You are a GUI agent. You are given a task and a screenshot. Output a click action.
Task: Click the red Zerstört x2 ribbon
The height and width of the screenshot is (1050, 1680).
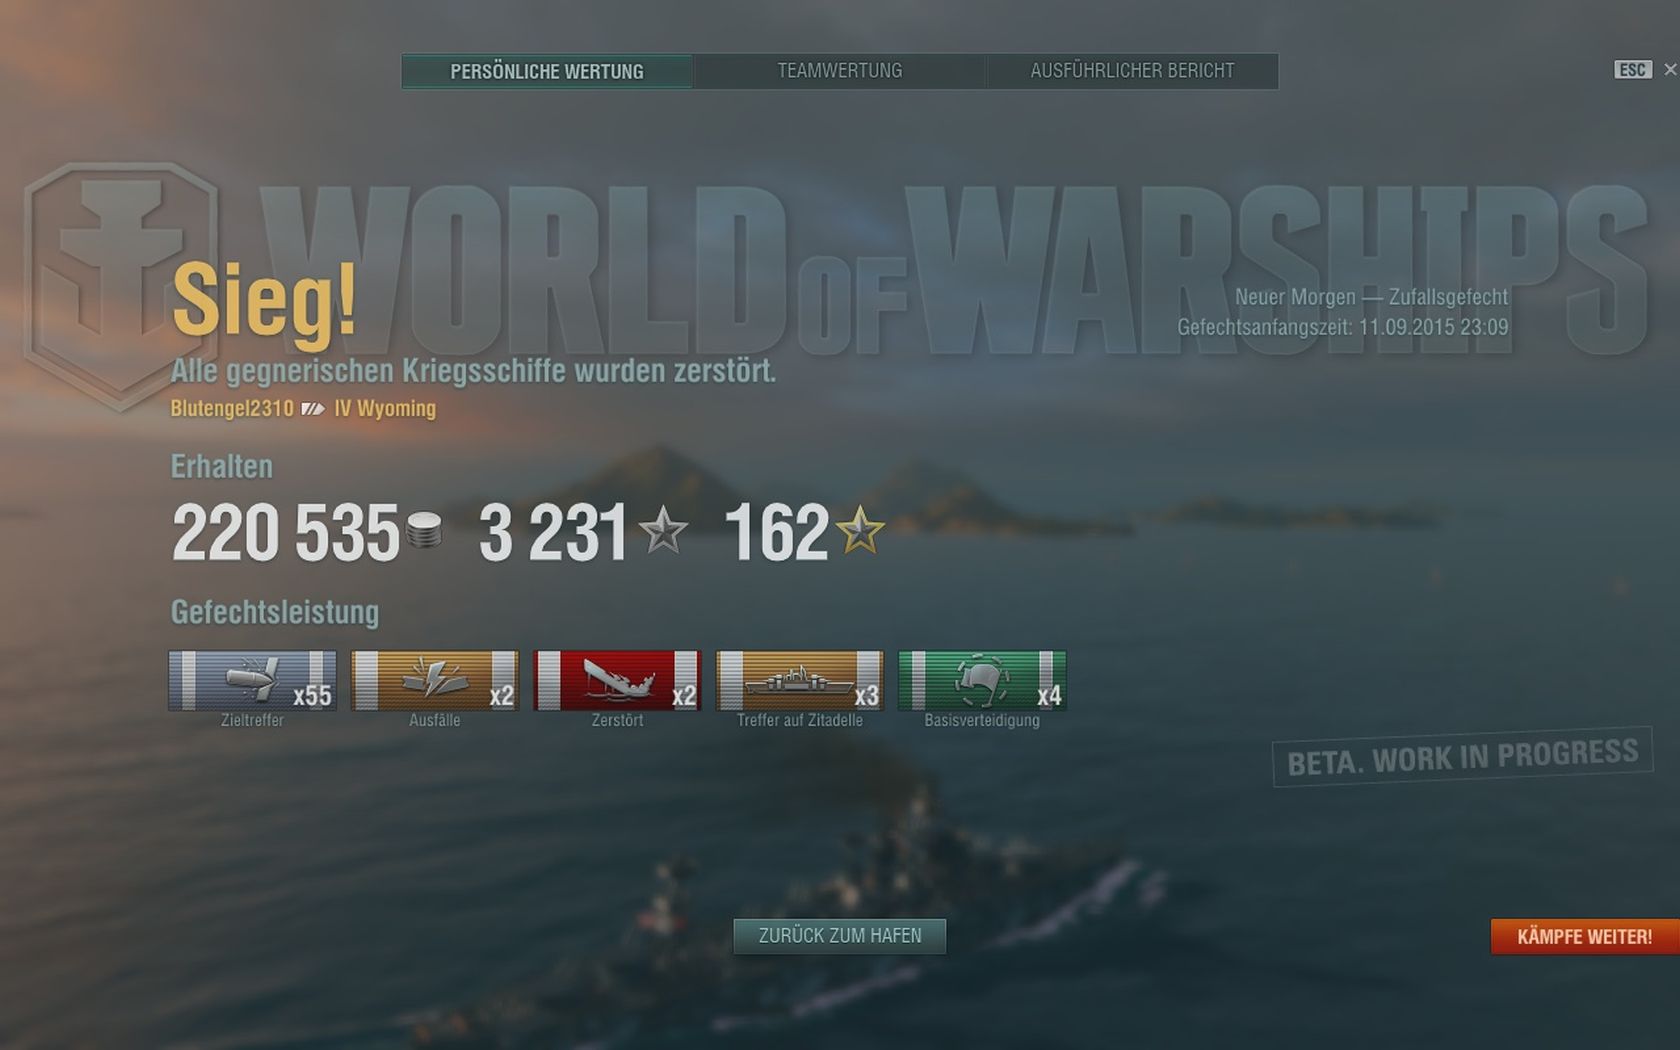(617, 680)
